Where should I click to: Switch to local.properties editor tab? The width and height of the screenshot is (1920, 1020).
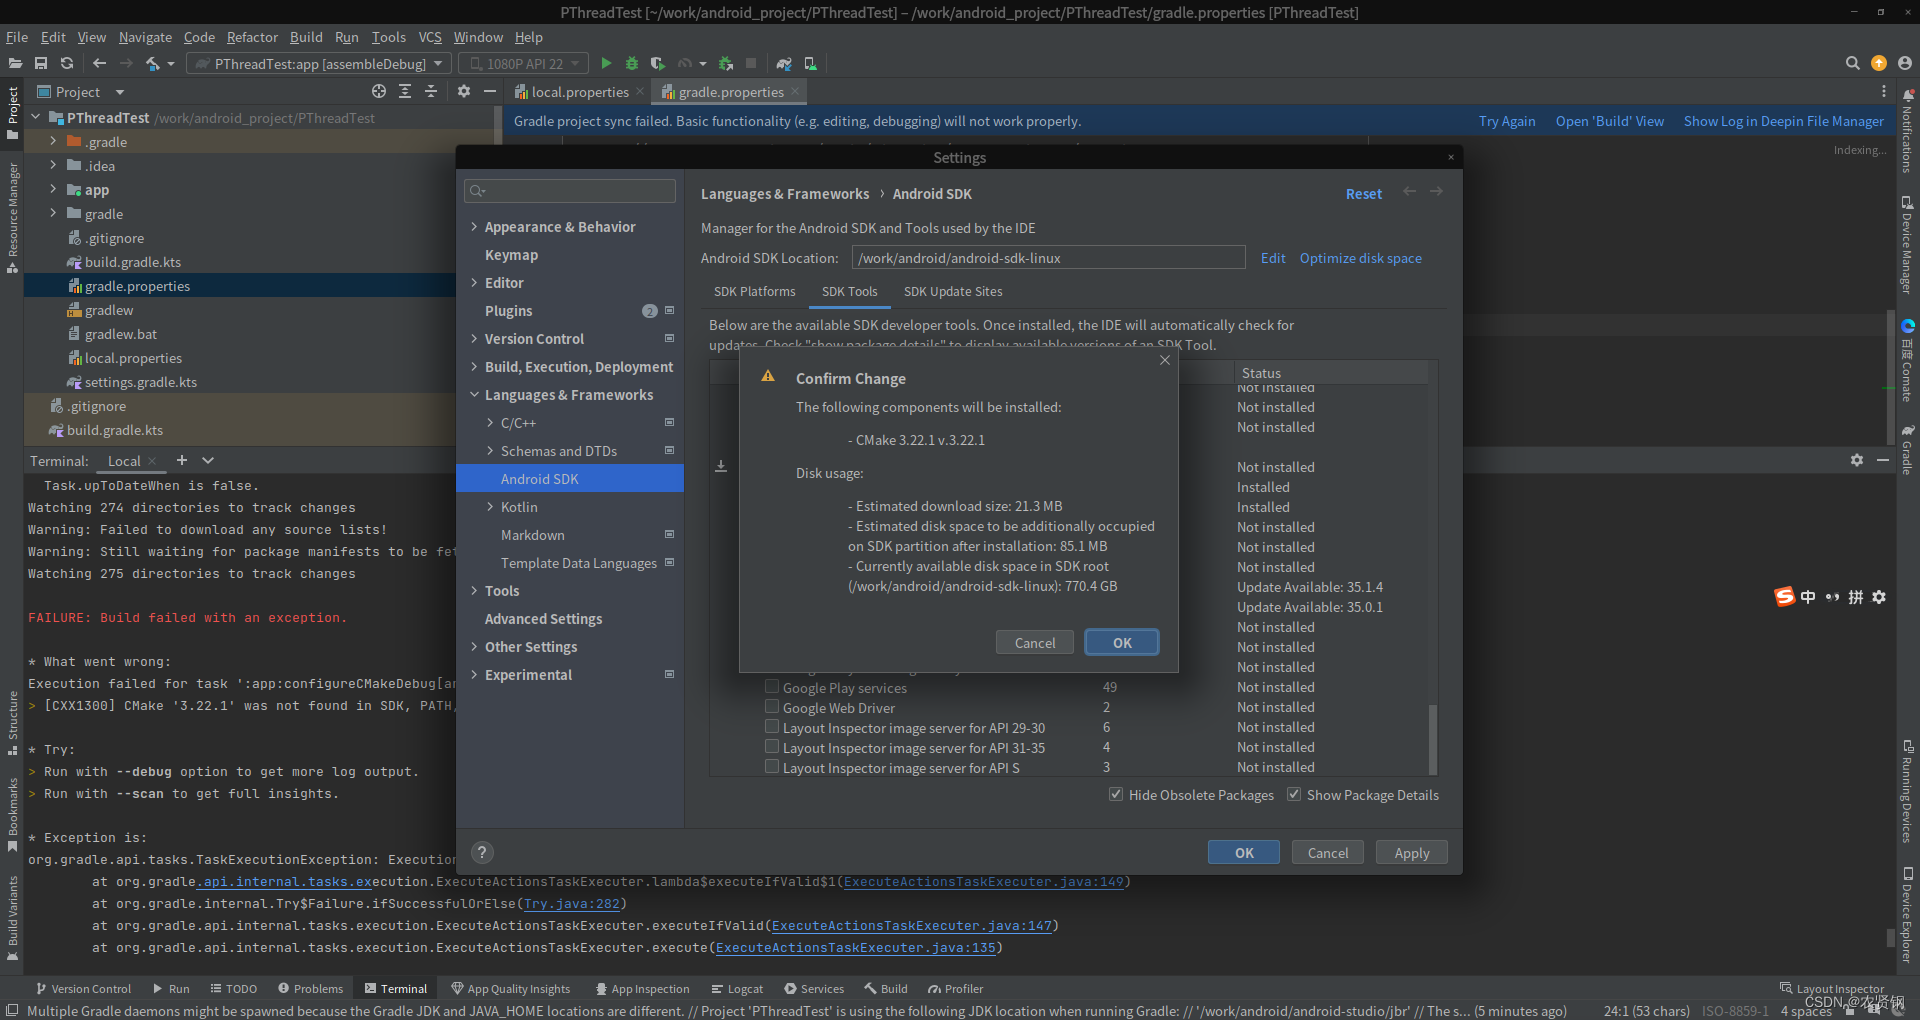pos(579,92)
